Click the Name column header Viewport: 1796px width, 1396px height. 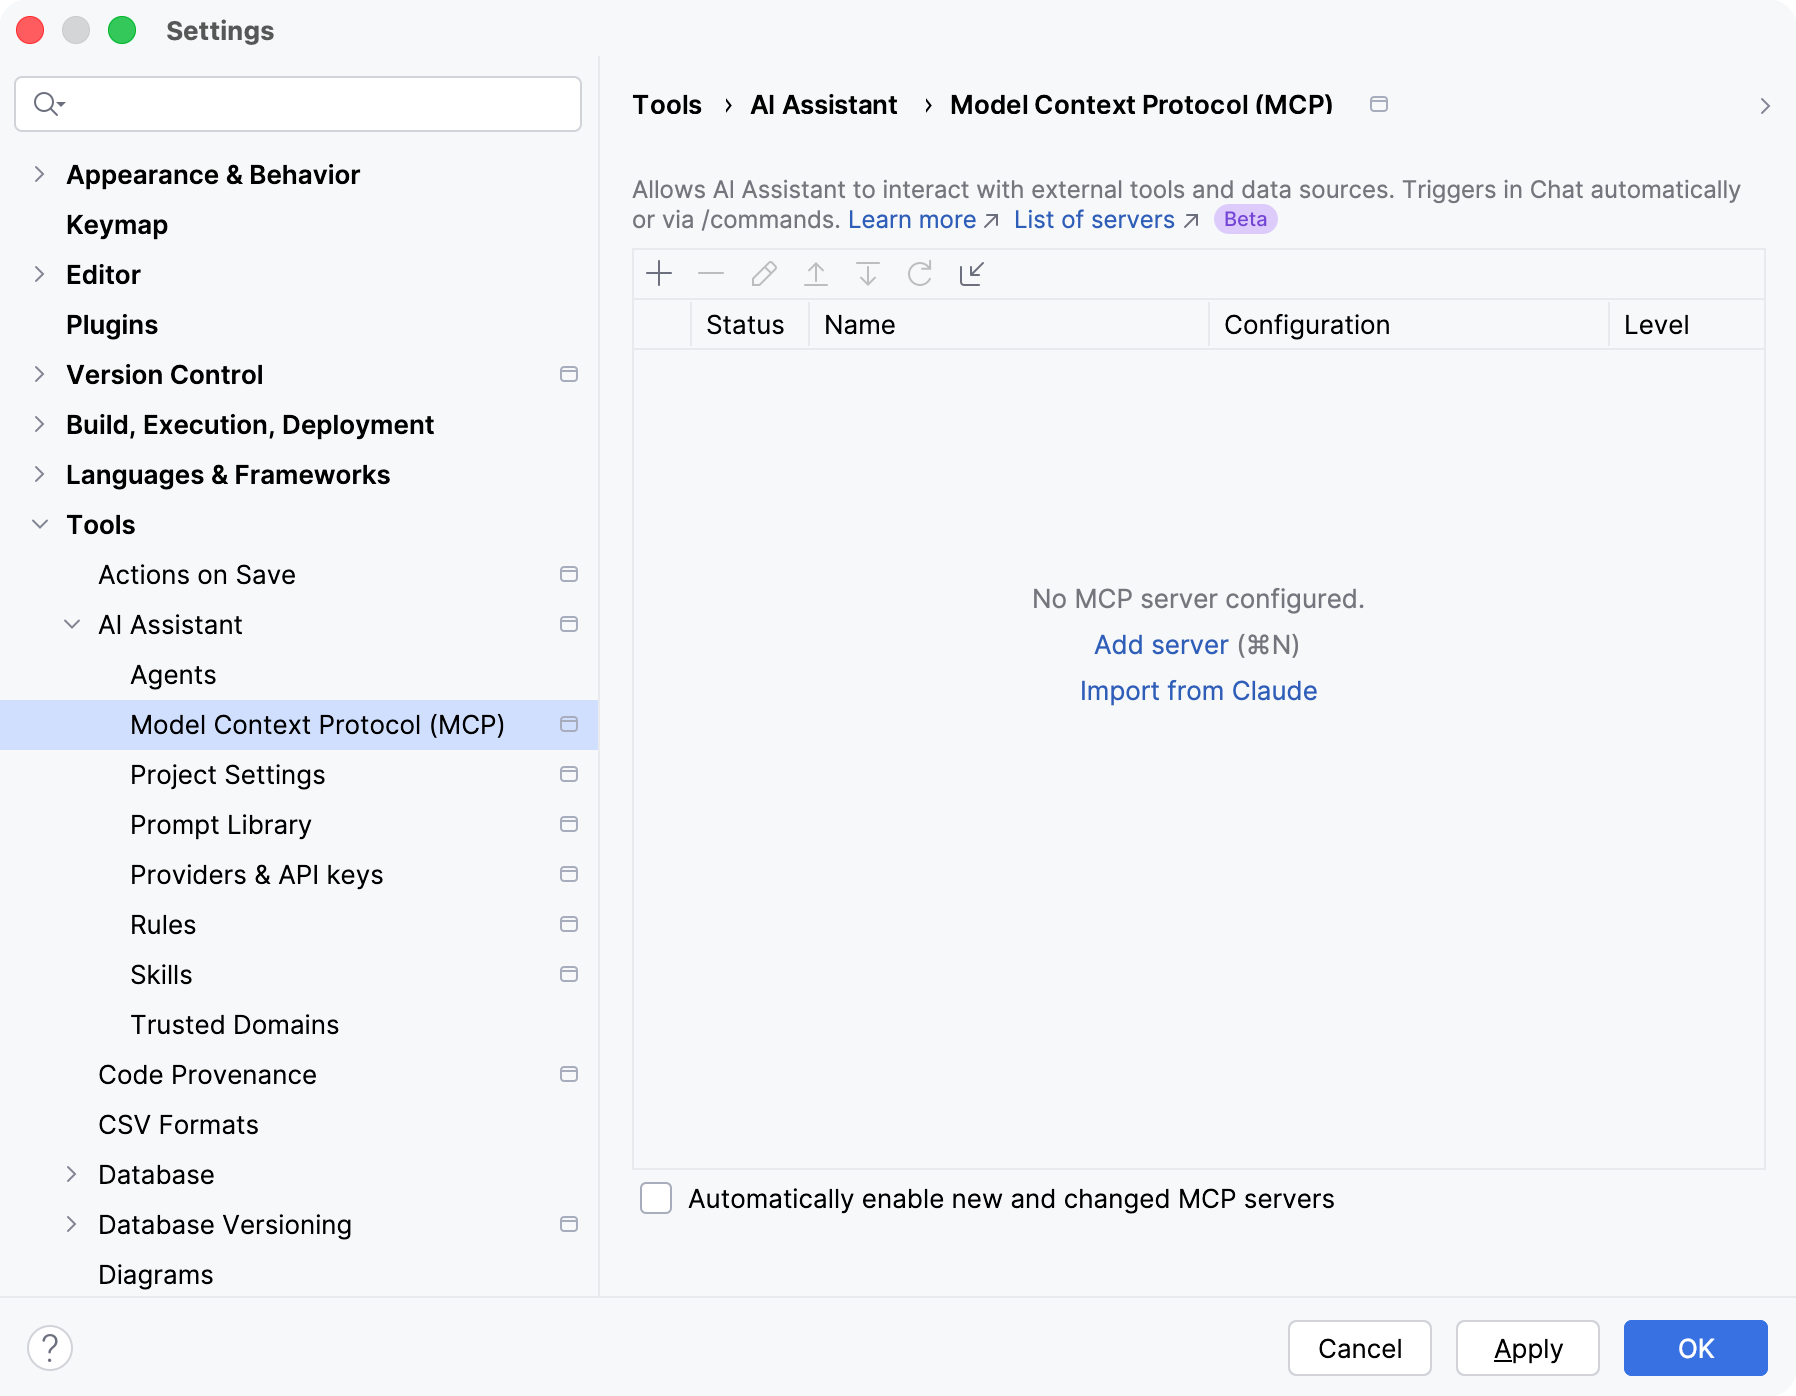1008,325
